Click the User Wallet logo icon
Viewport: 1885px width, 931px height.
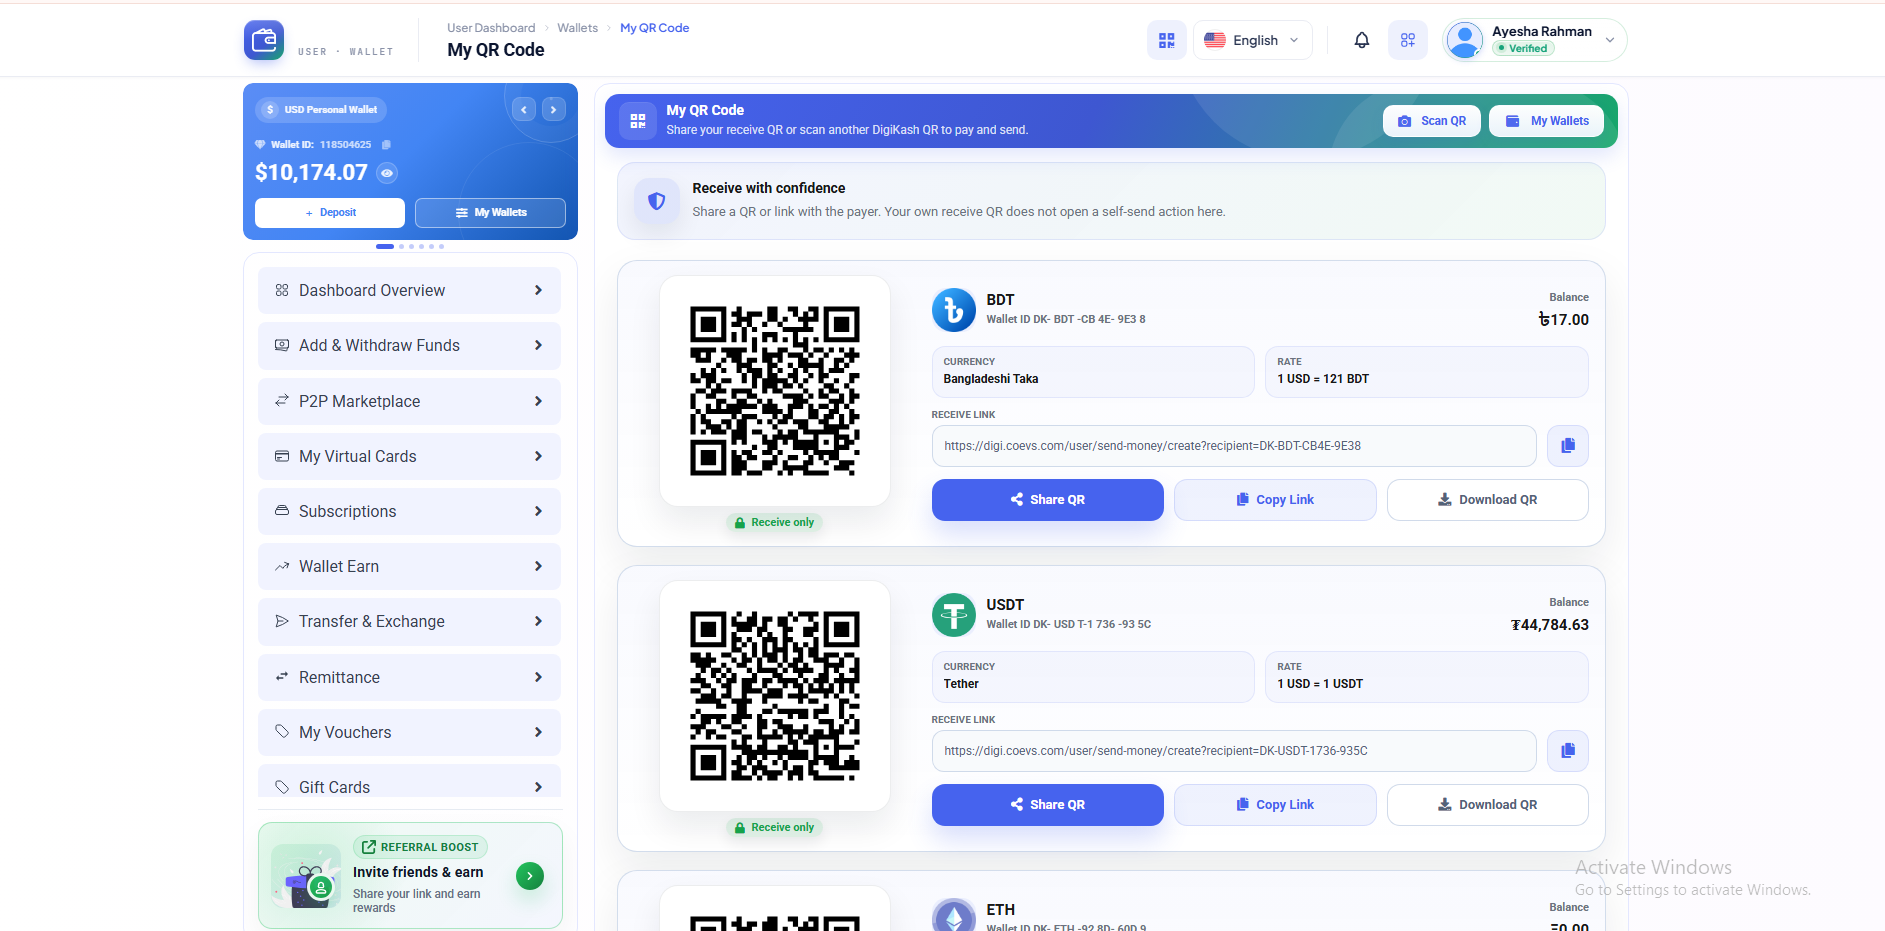[x=264, y=40]
